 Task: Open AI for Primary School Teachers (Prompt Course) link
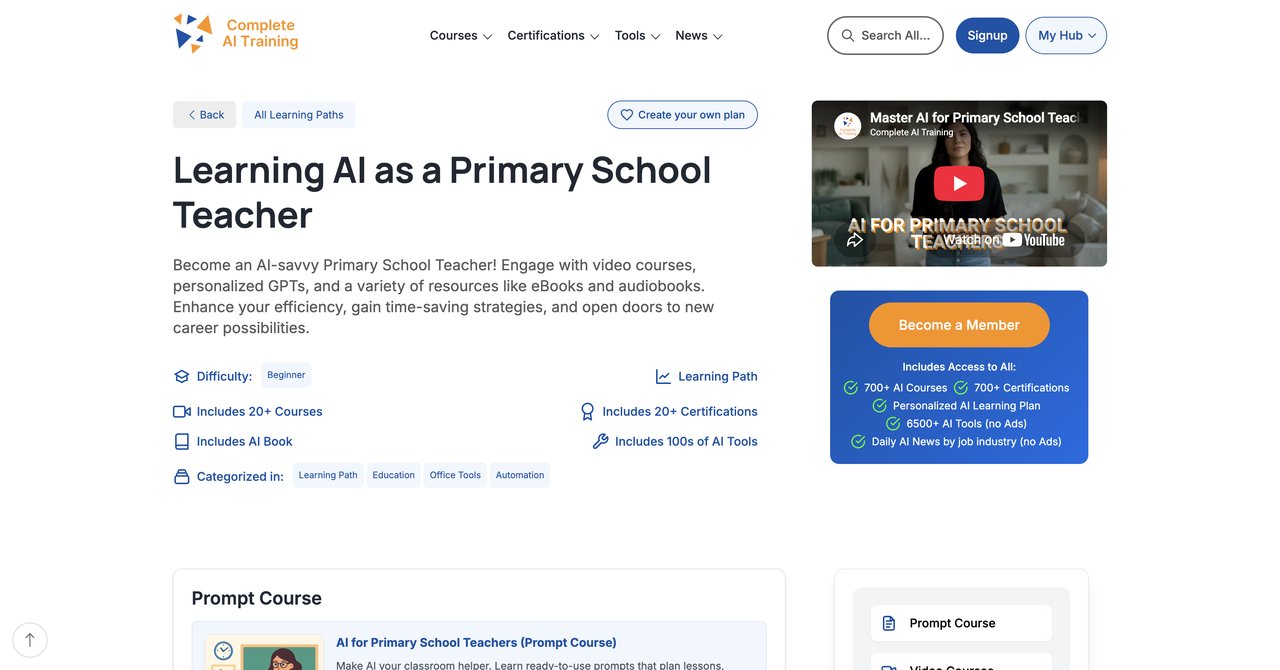[476, 643]
